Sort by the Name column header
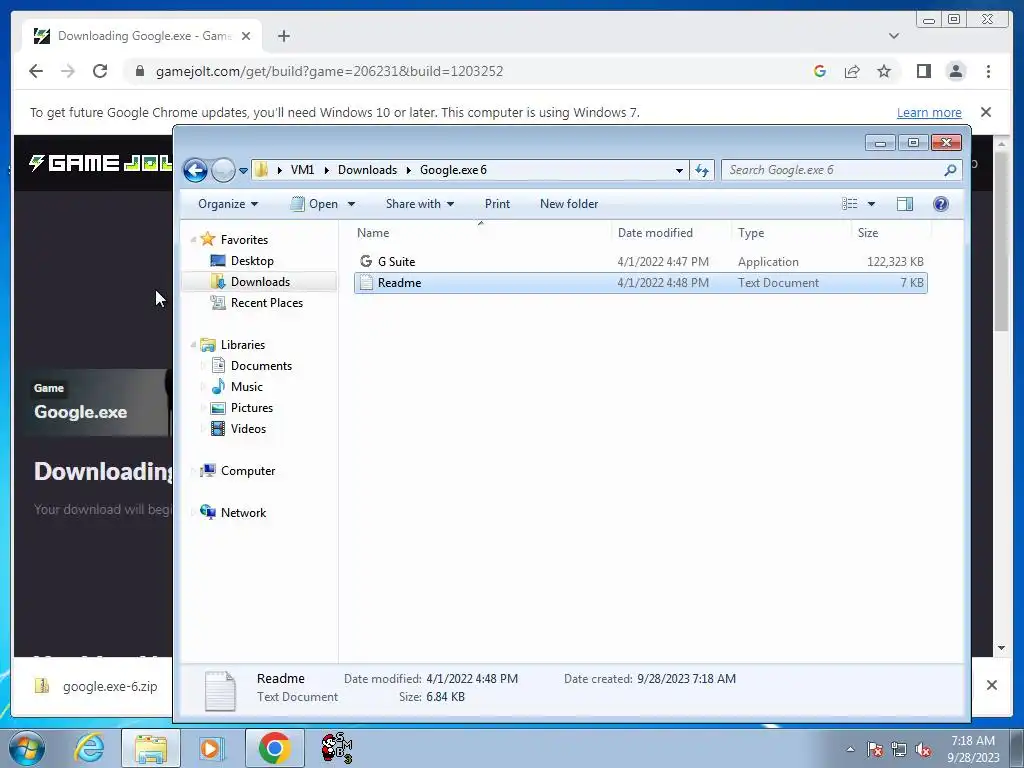The image size is (1024, 768). point(373,232)
